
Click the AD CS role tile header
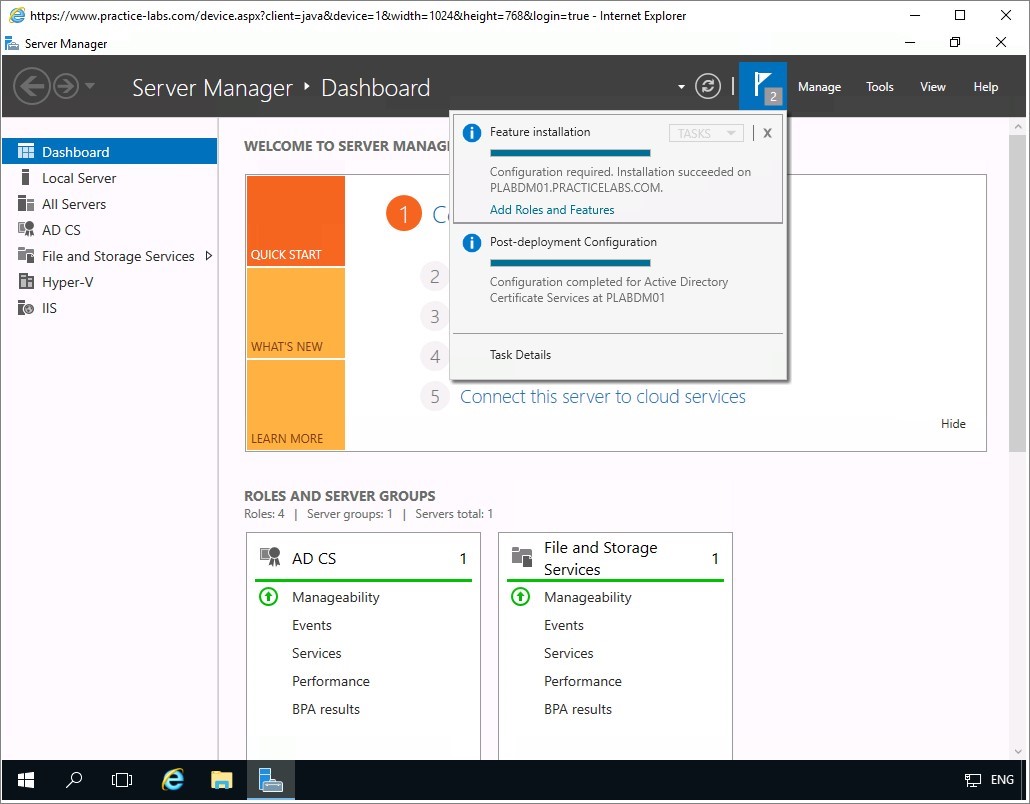coord(363,558)
